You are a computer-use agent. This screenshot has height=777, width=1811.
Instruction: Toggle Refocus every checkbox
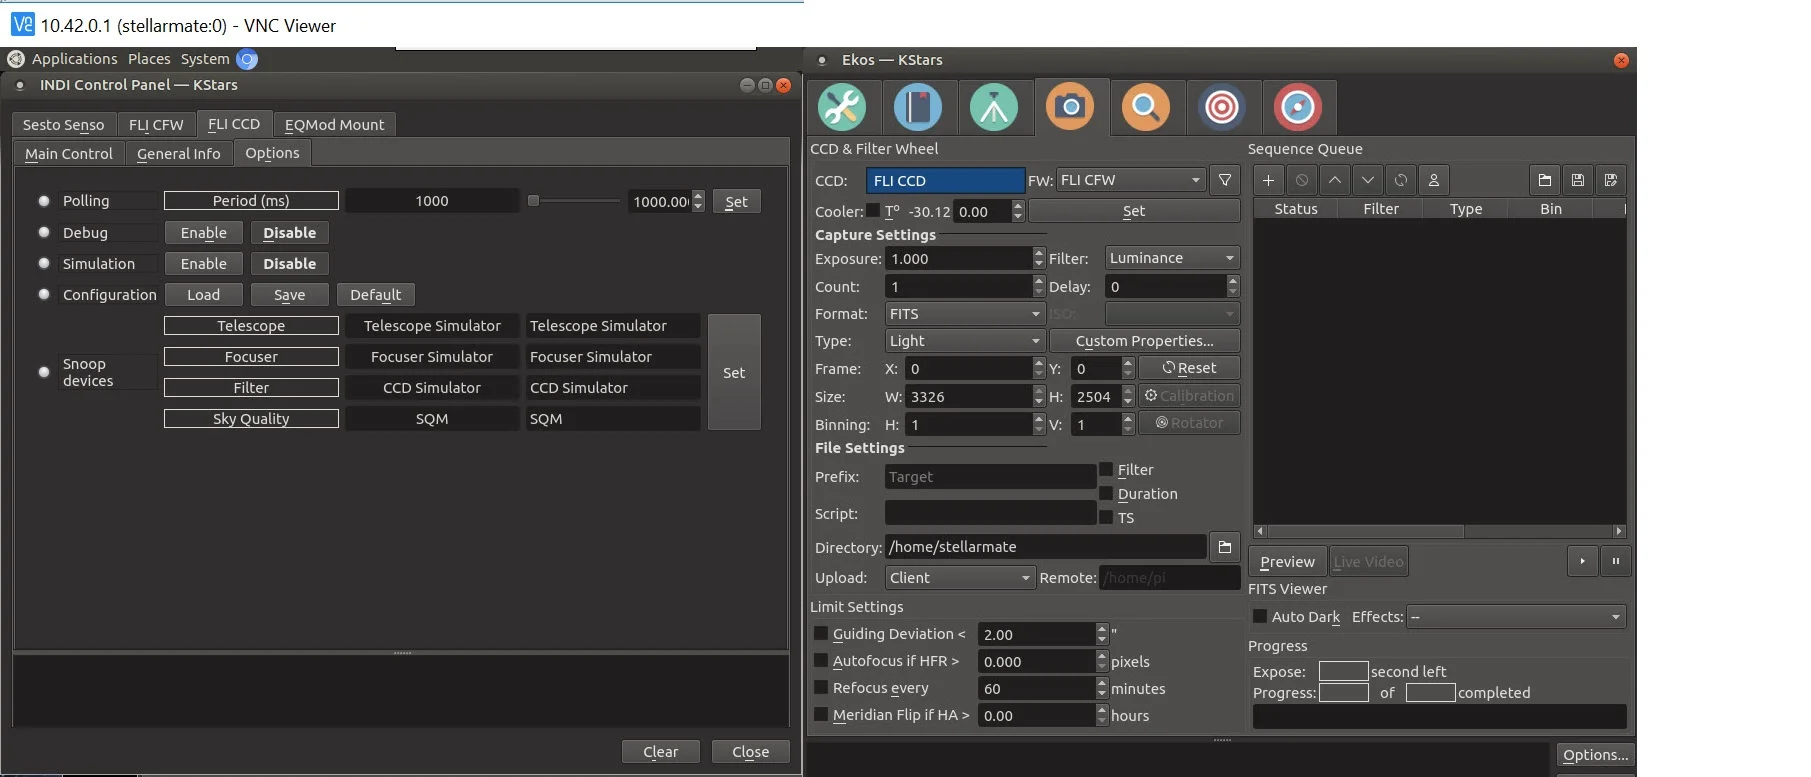[x=821, y=687]
